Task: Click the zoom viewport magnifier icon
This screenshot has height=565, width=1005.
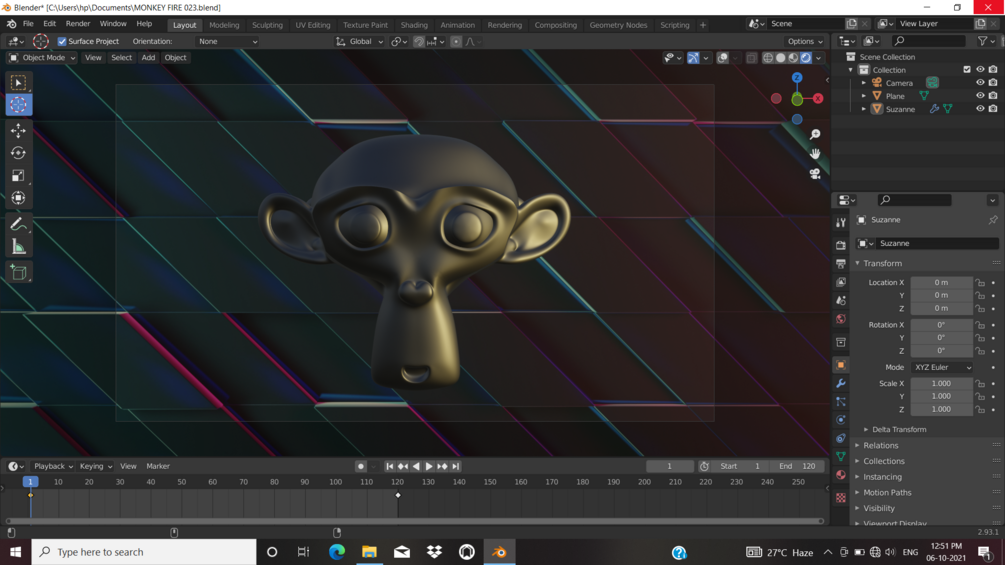Action: coord(815,135)
